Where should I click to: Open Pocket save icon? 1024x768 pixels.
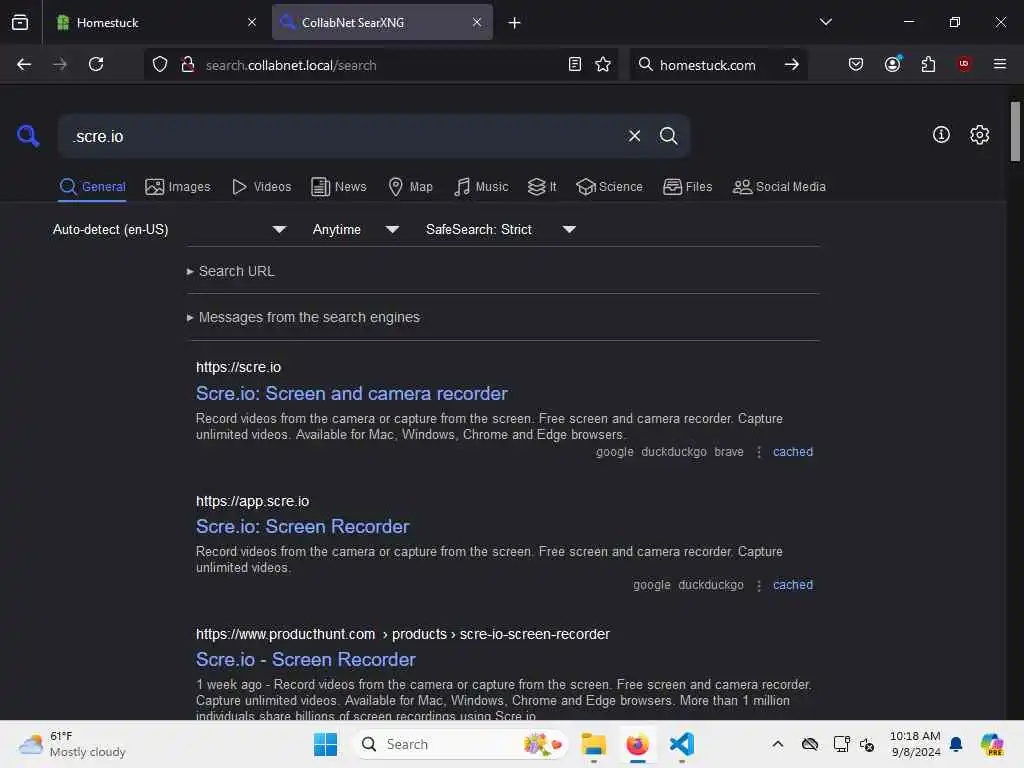(x=856, y=64)
